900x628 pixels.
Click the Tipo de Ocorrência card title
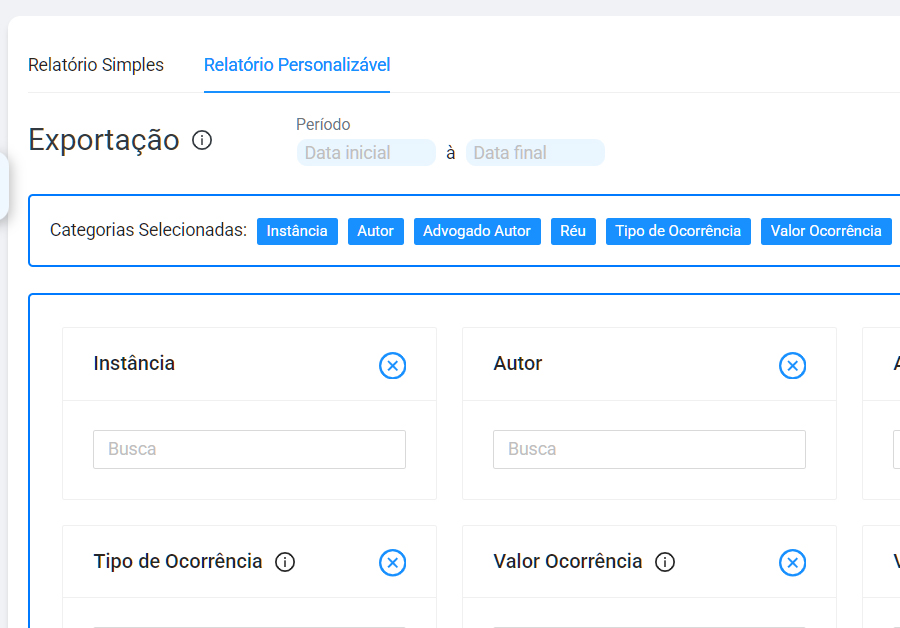(x=178, y=561)
